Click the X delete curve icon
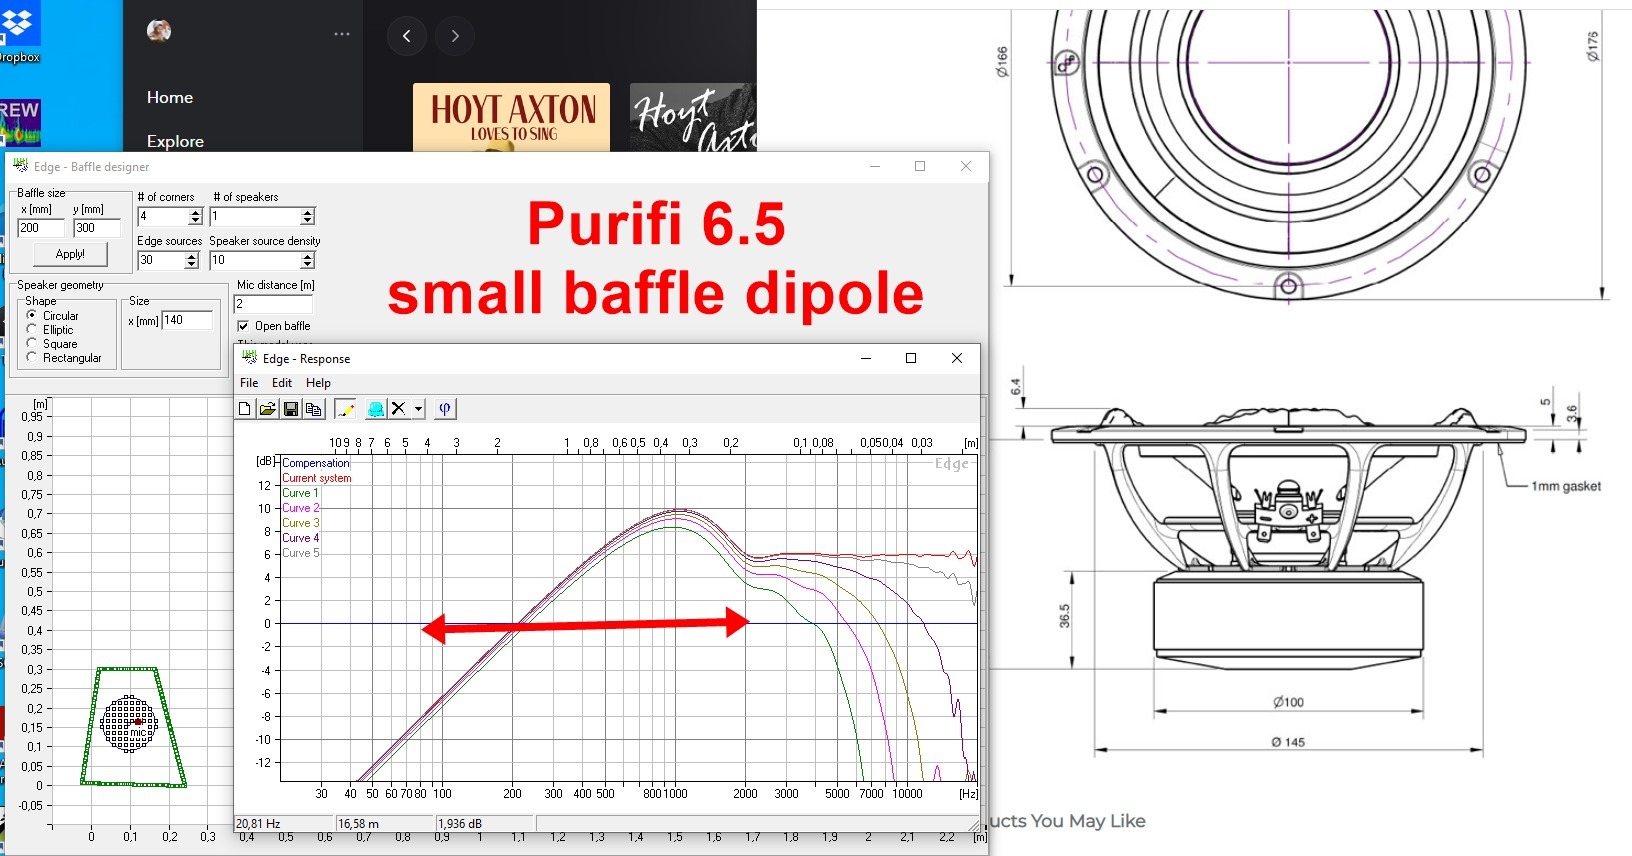 [398, 408]
